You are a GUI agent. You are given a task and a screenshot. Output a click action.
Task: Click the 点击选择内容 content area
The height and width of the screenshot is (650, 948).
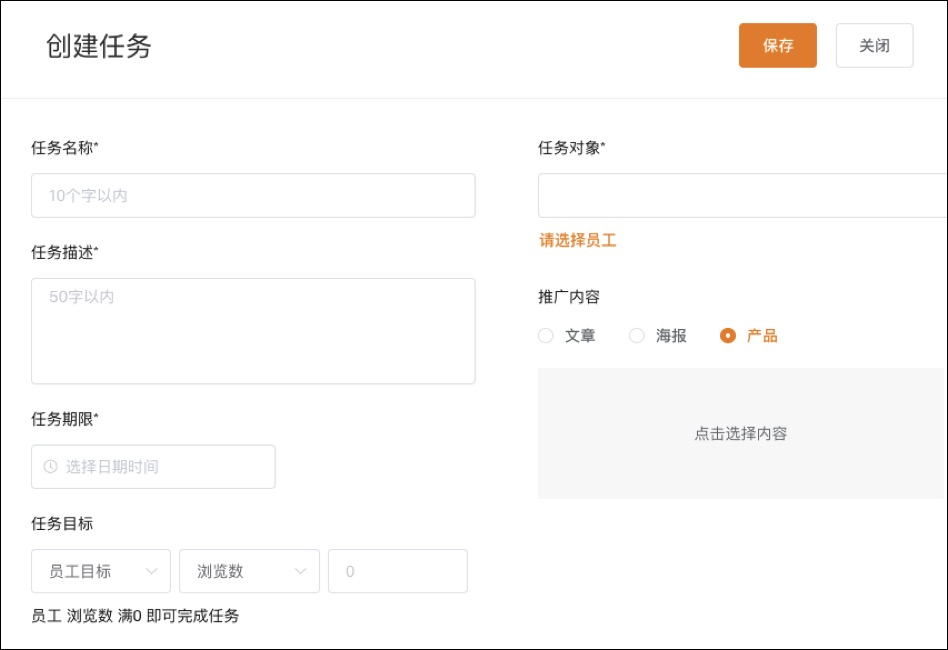coord(742,434)
